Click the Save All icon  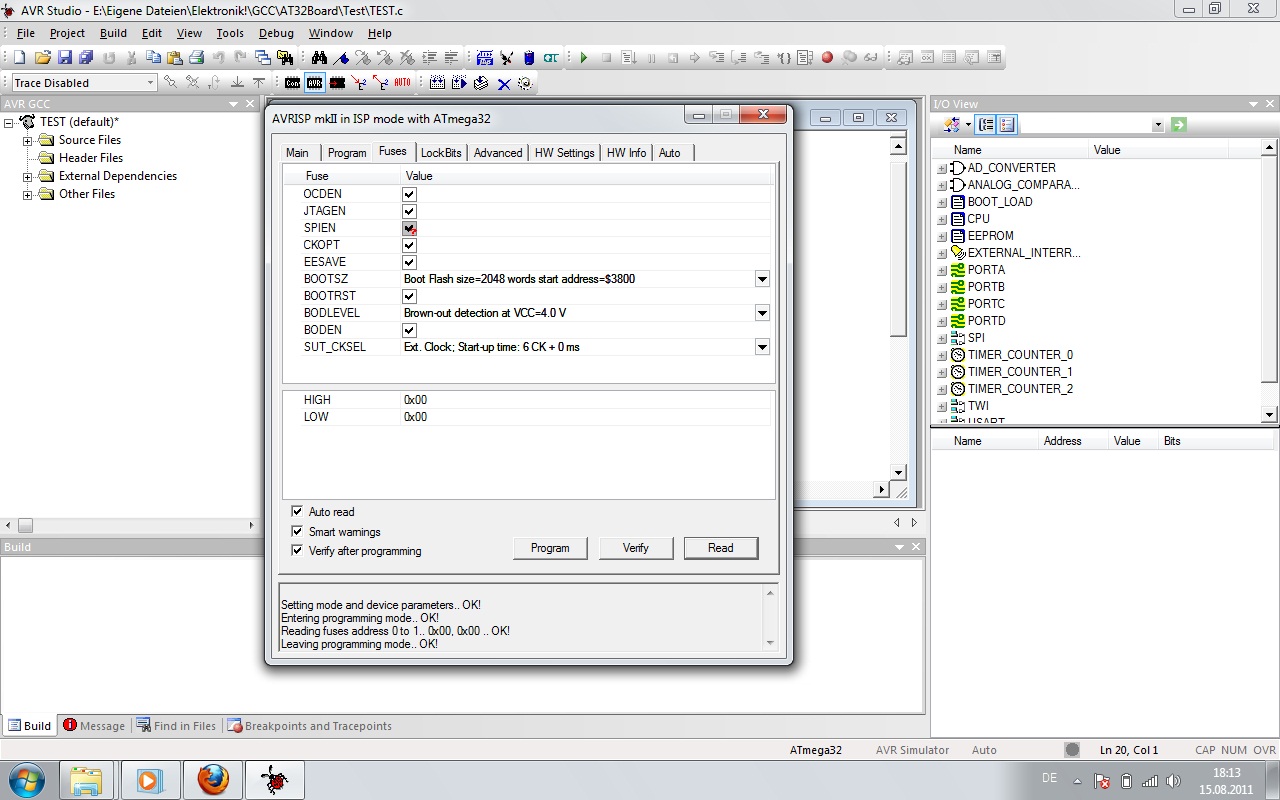tap(86, 58)
